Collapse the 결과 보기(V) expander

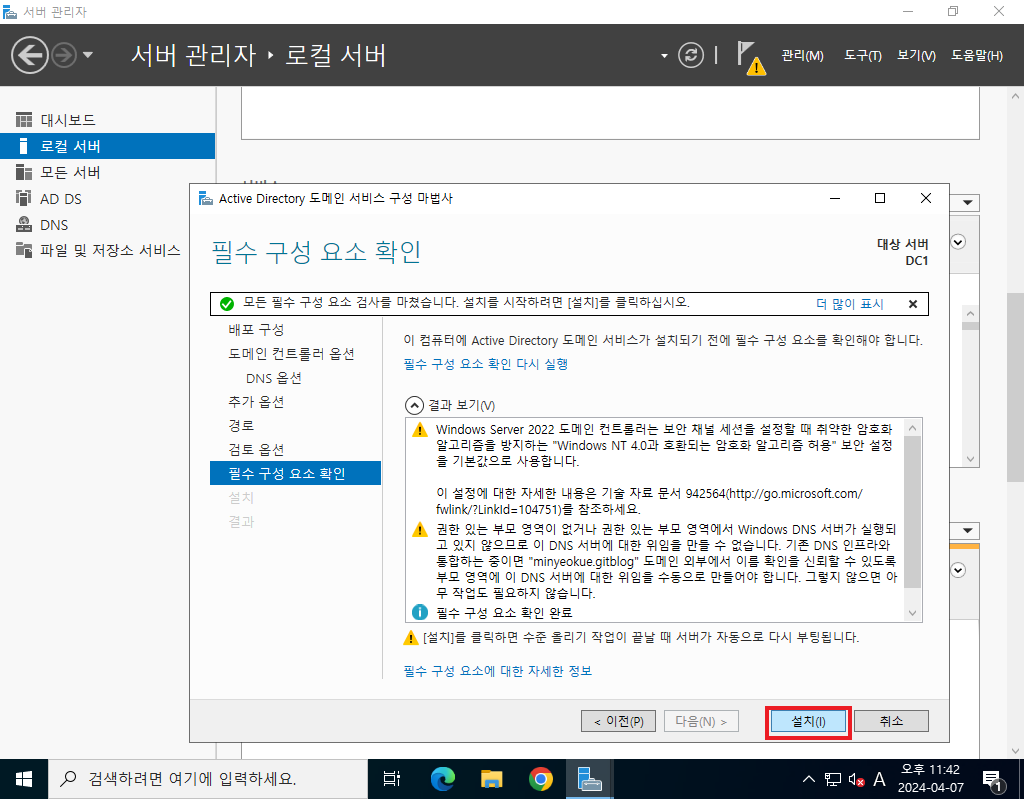[414, 405]
